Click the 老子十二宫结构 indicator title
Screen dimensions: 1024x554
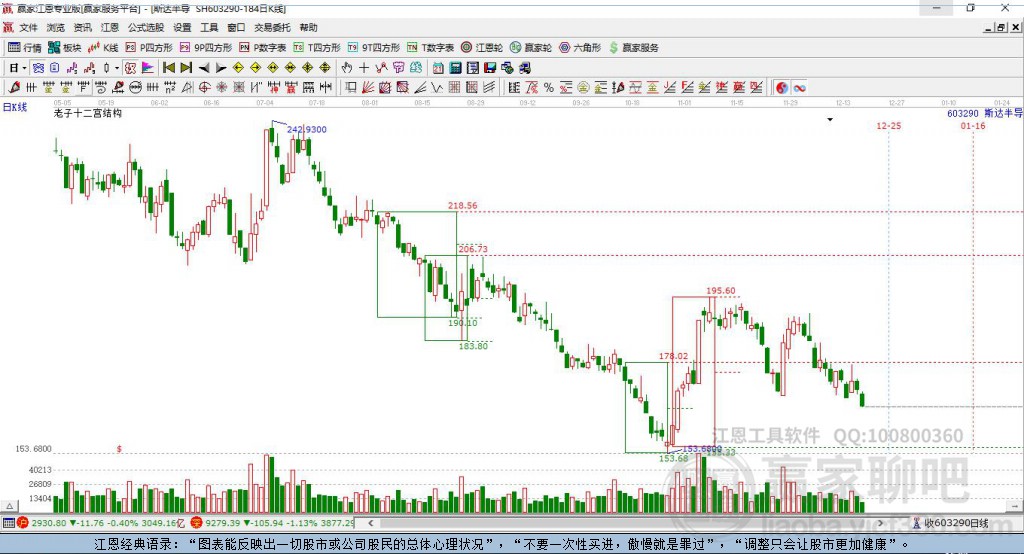coord(88,113)
